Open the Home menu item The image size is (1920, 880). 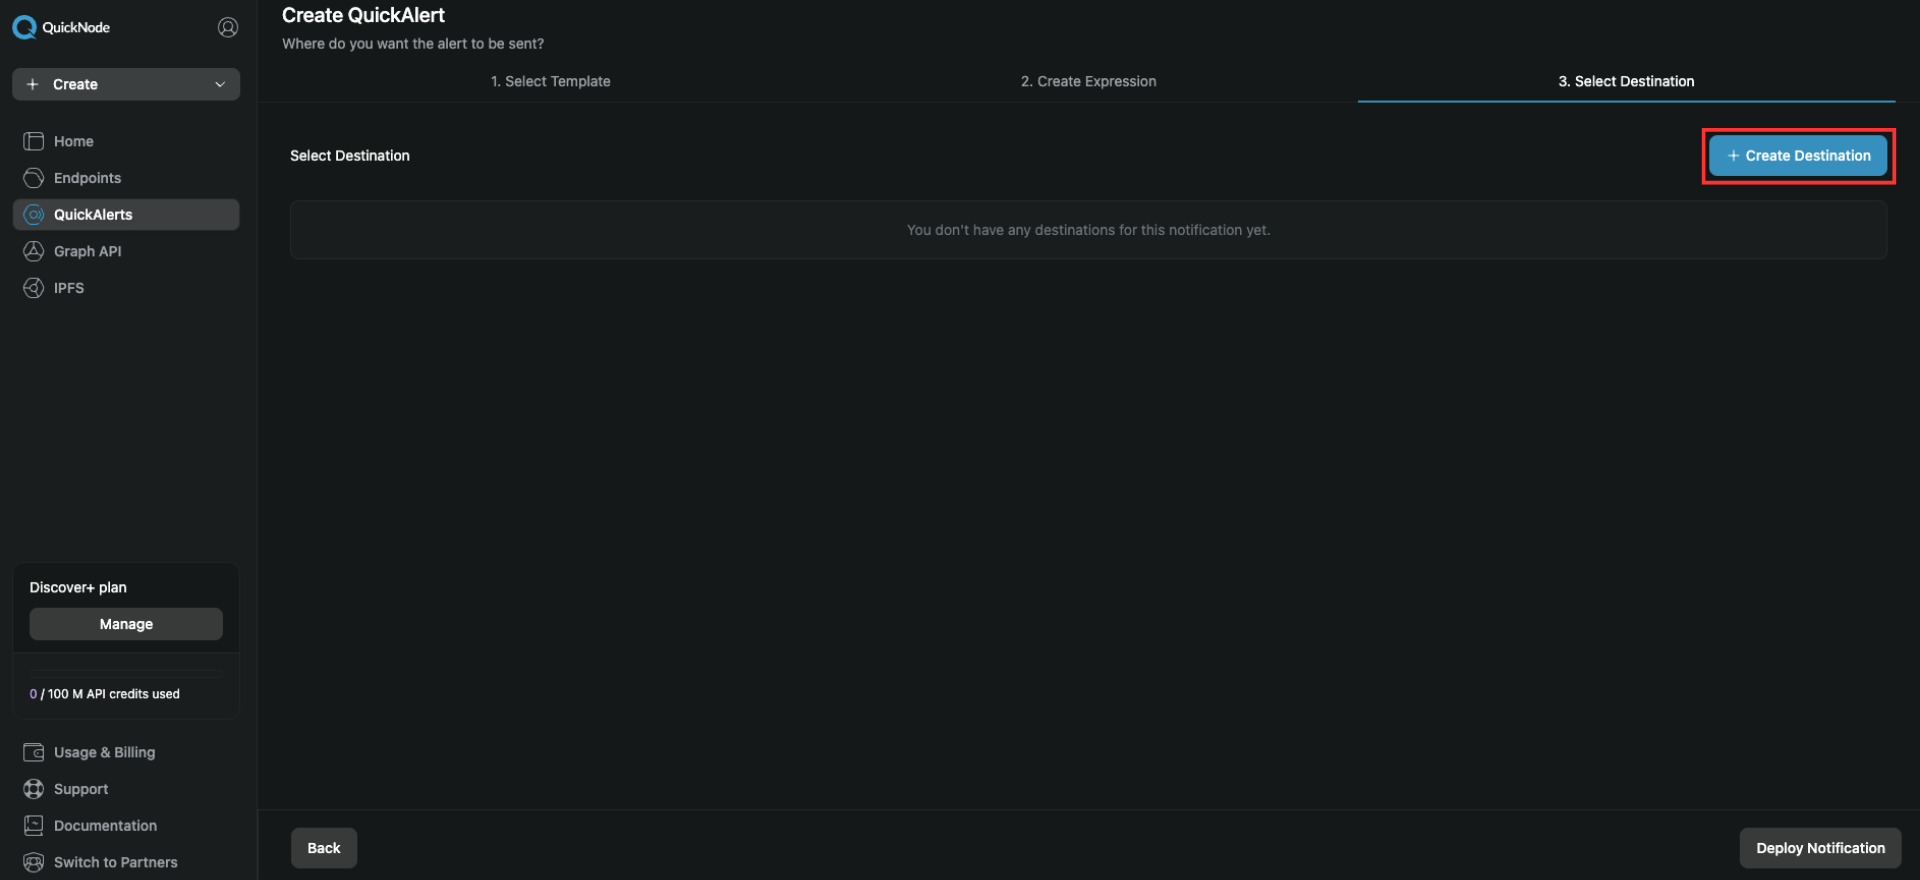pos(126,141)
